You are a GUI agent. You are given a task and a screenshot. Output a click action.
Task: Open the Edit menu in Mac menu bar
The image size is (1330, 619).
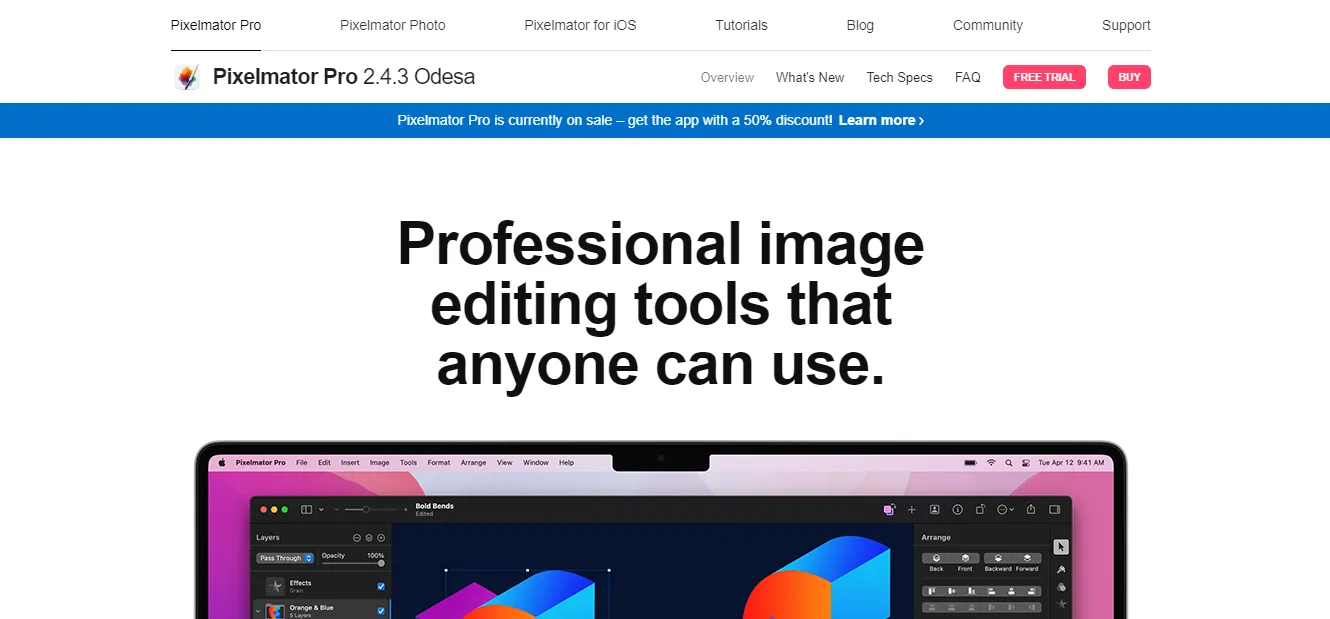[324, 463]
